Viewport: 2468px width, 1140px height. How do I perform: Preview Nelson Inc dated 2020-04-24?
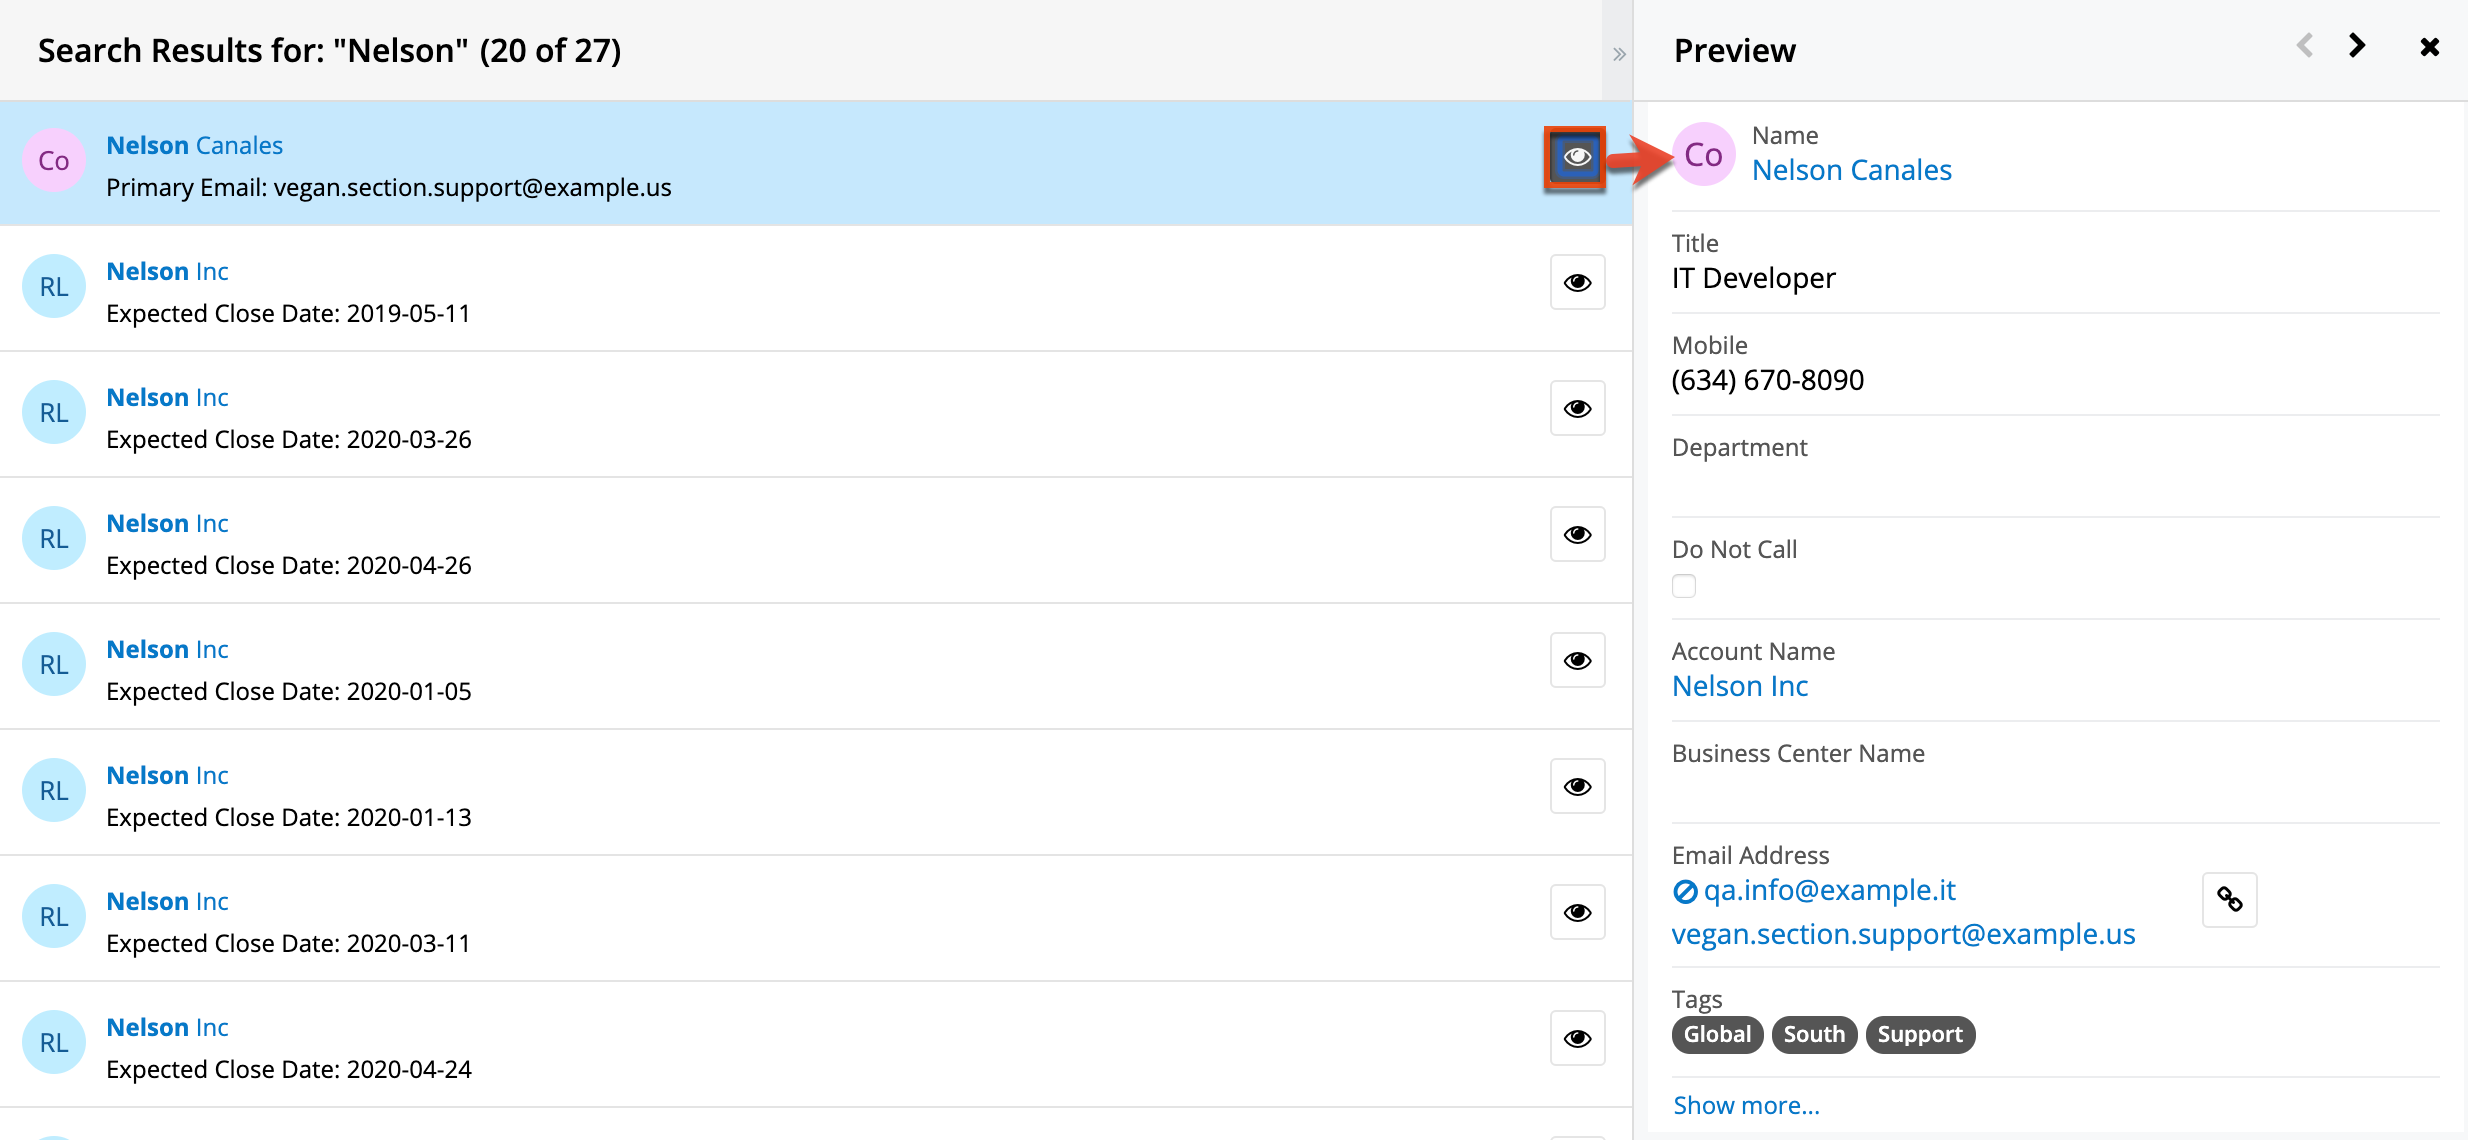1576,1038
